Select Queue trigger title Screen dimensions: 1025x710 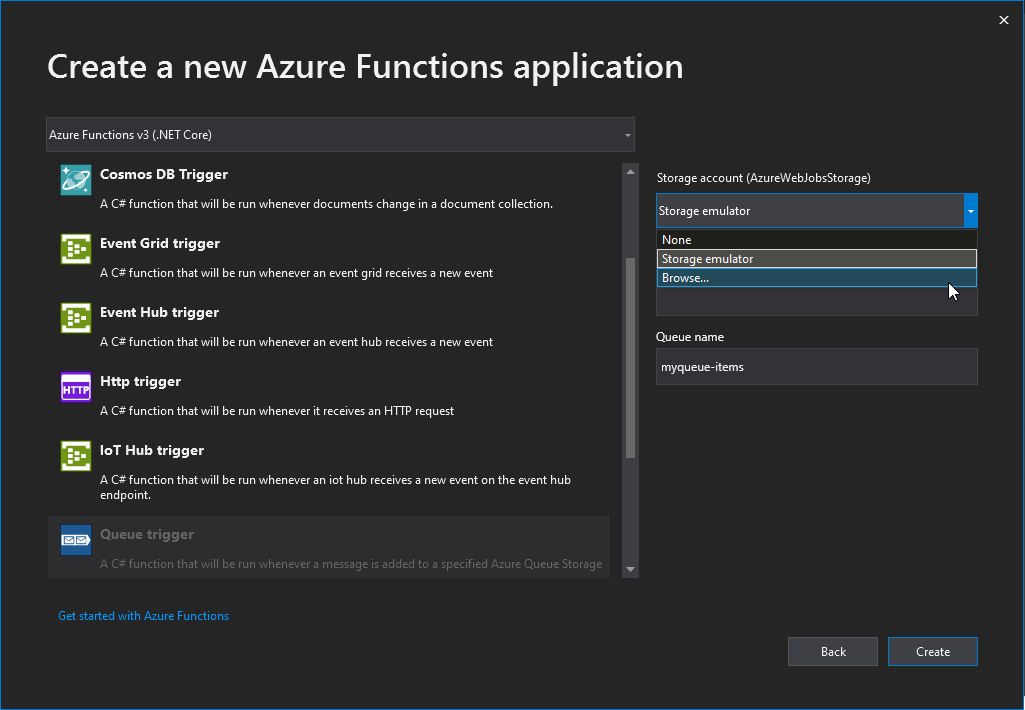tap(147, 535)
